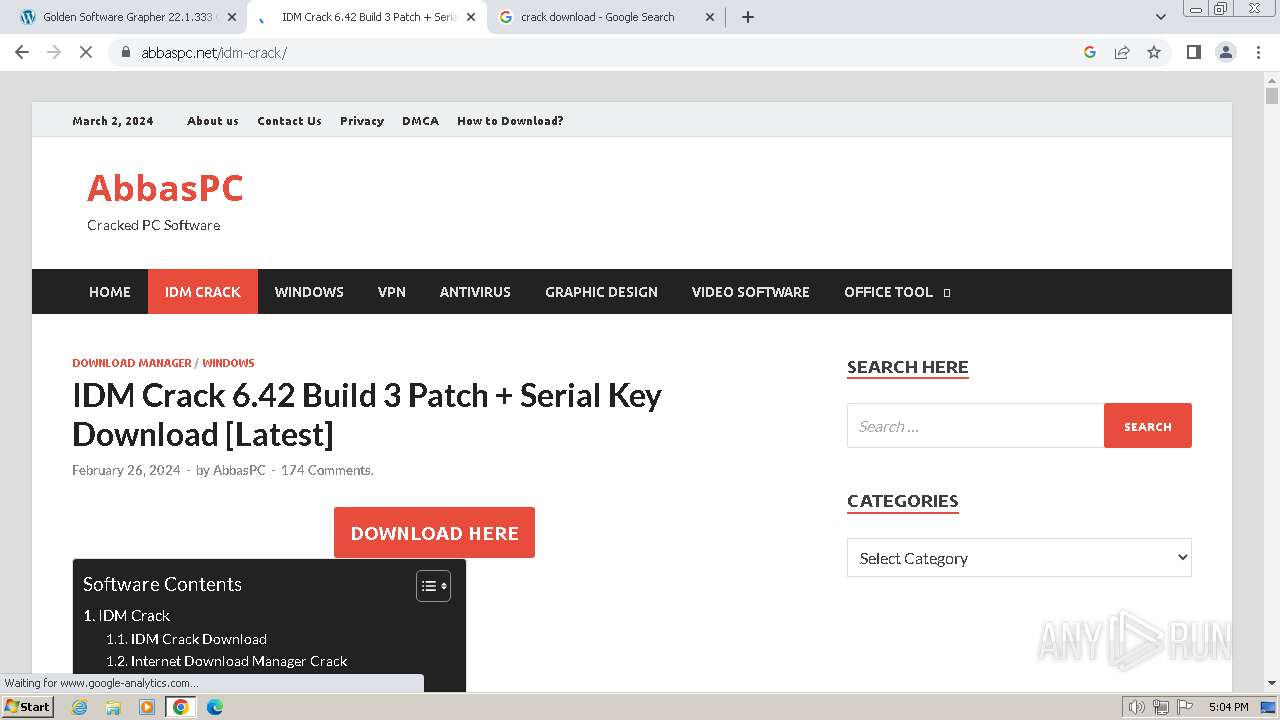Open the Action Center flag icon
The height and width of the screenshot is (720, 1280).
tap(1184, 707)
